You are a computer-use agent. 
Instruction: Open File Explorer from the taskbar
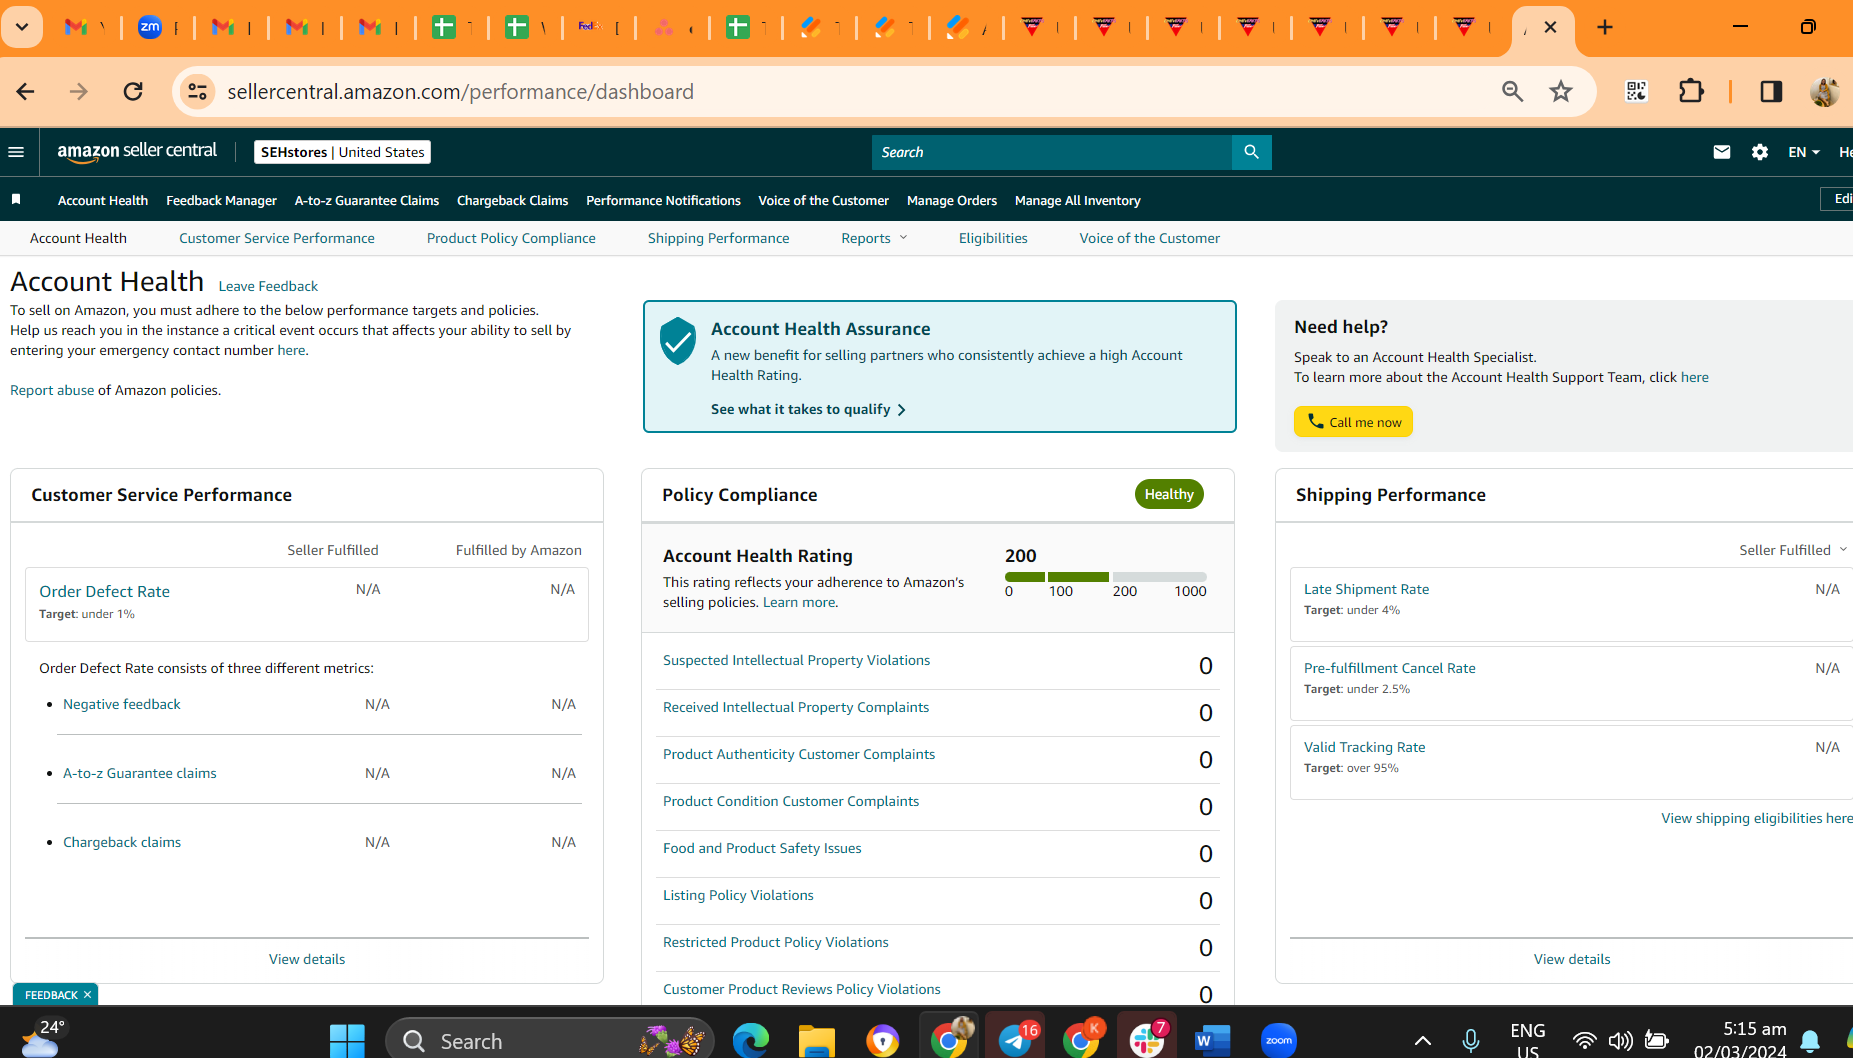pyautogui.click(x=817, y=1041)
